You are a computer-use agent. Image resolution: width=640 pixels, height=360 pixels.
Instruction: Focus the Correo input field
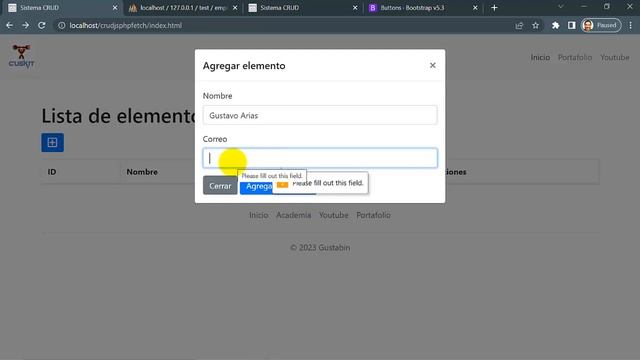(x=320, y=158)
